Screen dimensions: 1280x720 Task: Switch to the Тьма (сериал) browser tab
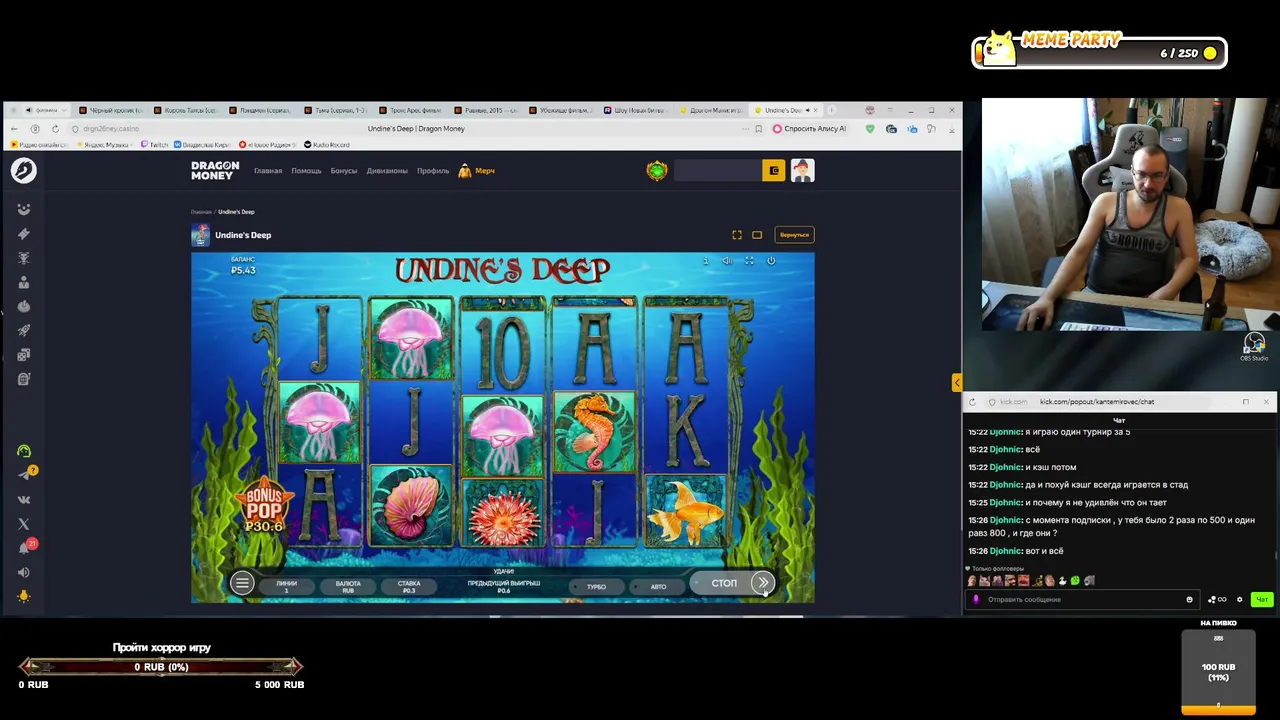(337, 110)
